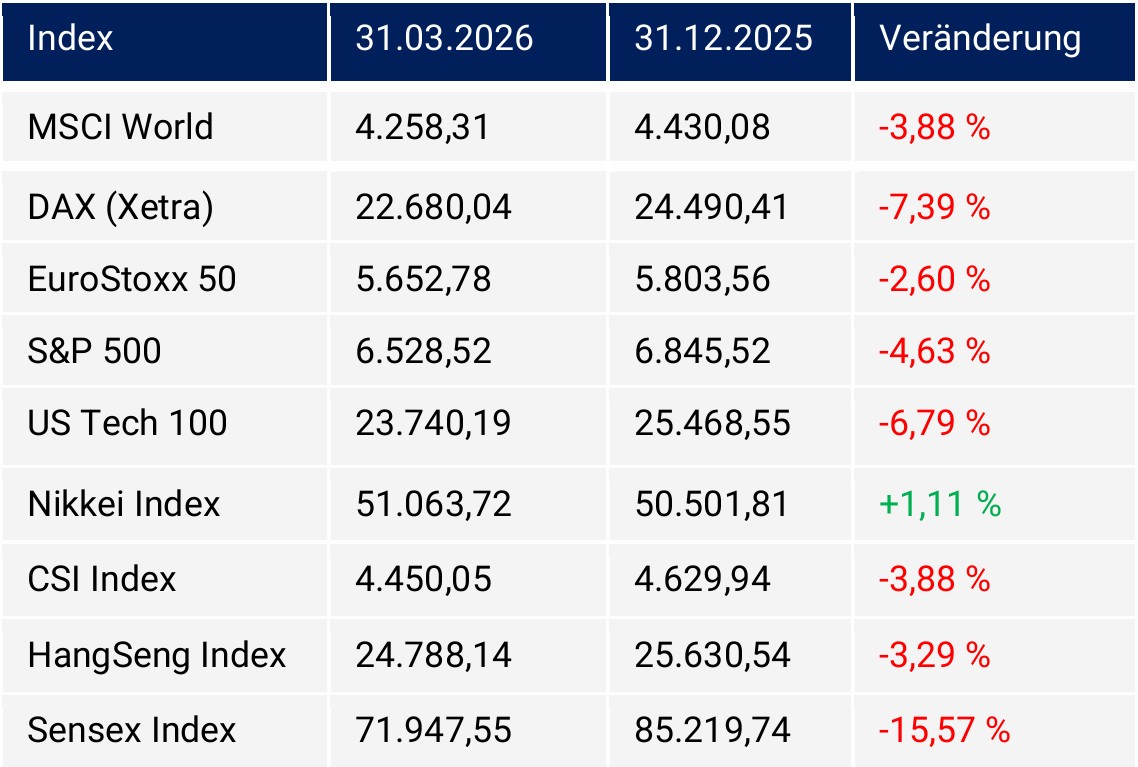Image resolution: width=1138 pixels, height=767 pixels.
Task: Click the green +1,11 % change value
Action: (x=939, y=503)
